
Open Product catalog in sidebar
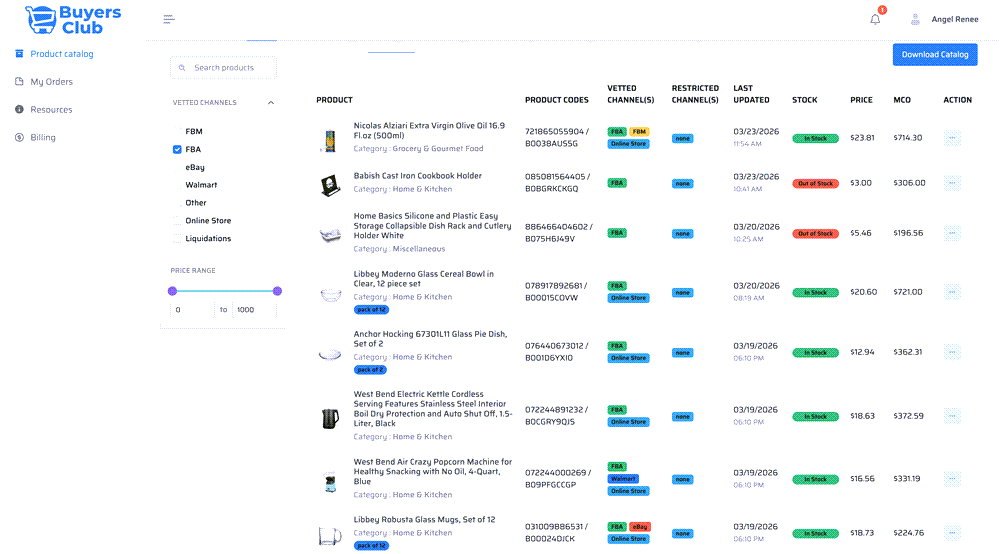[62, 54]
